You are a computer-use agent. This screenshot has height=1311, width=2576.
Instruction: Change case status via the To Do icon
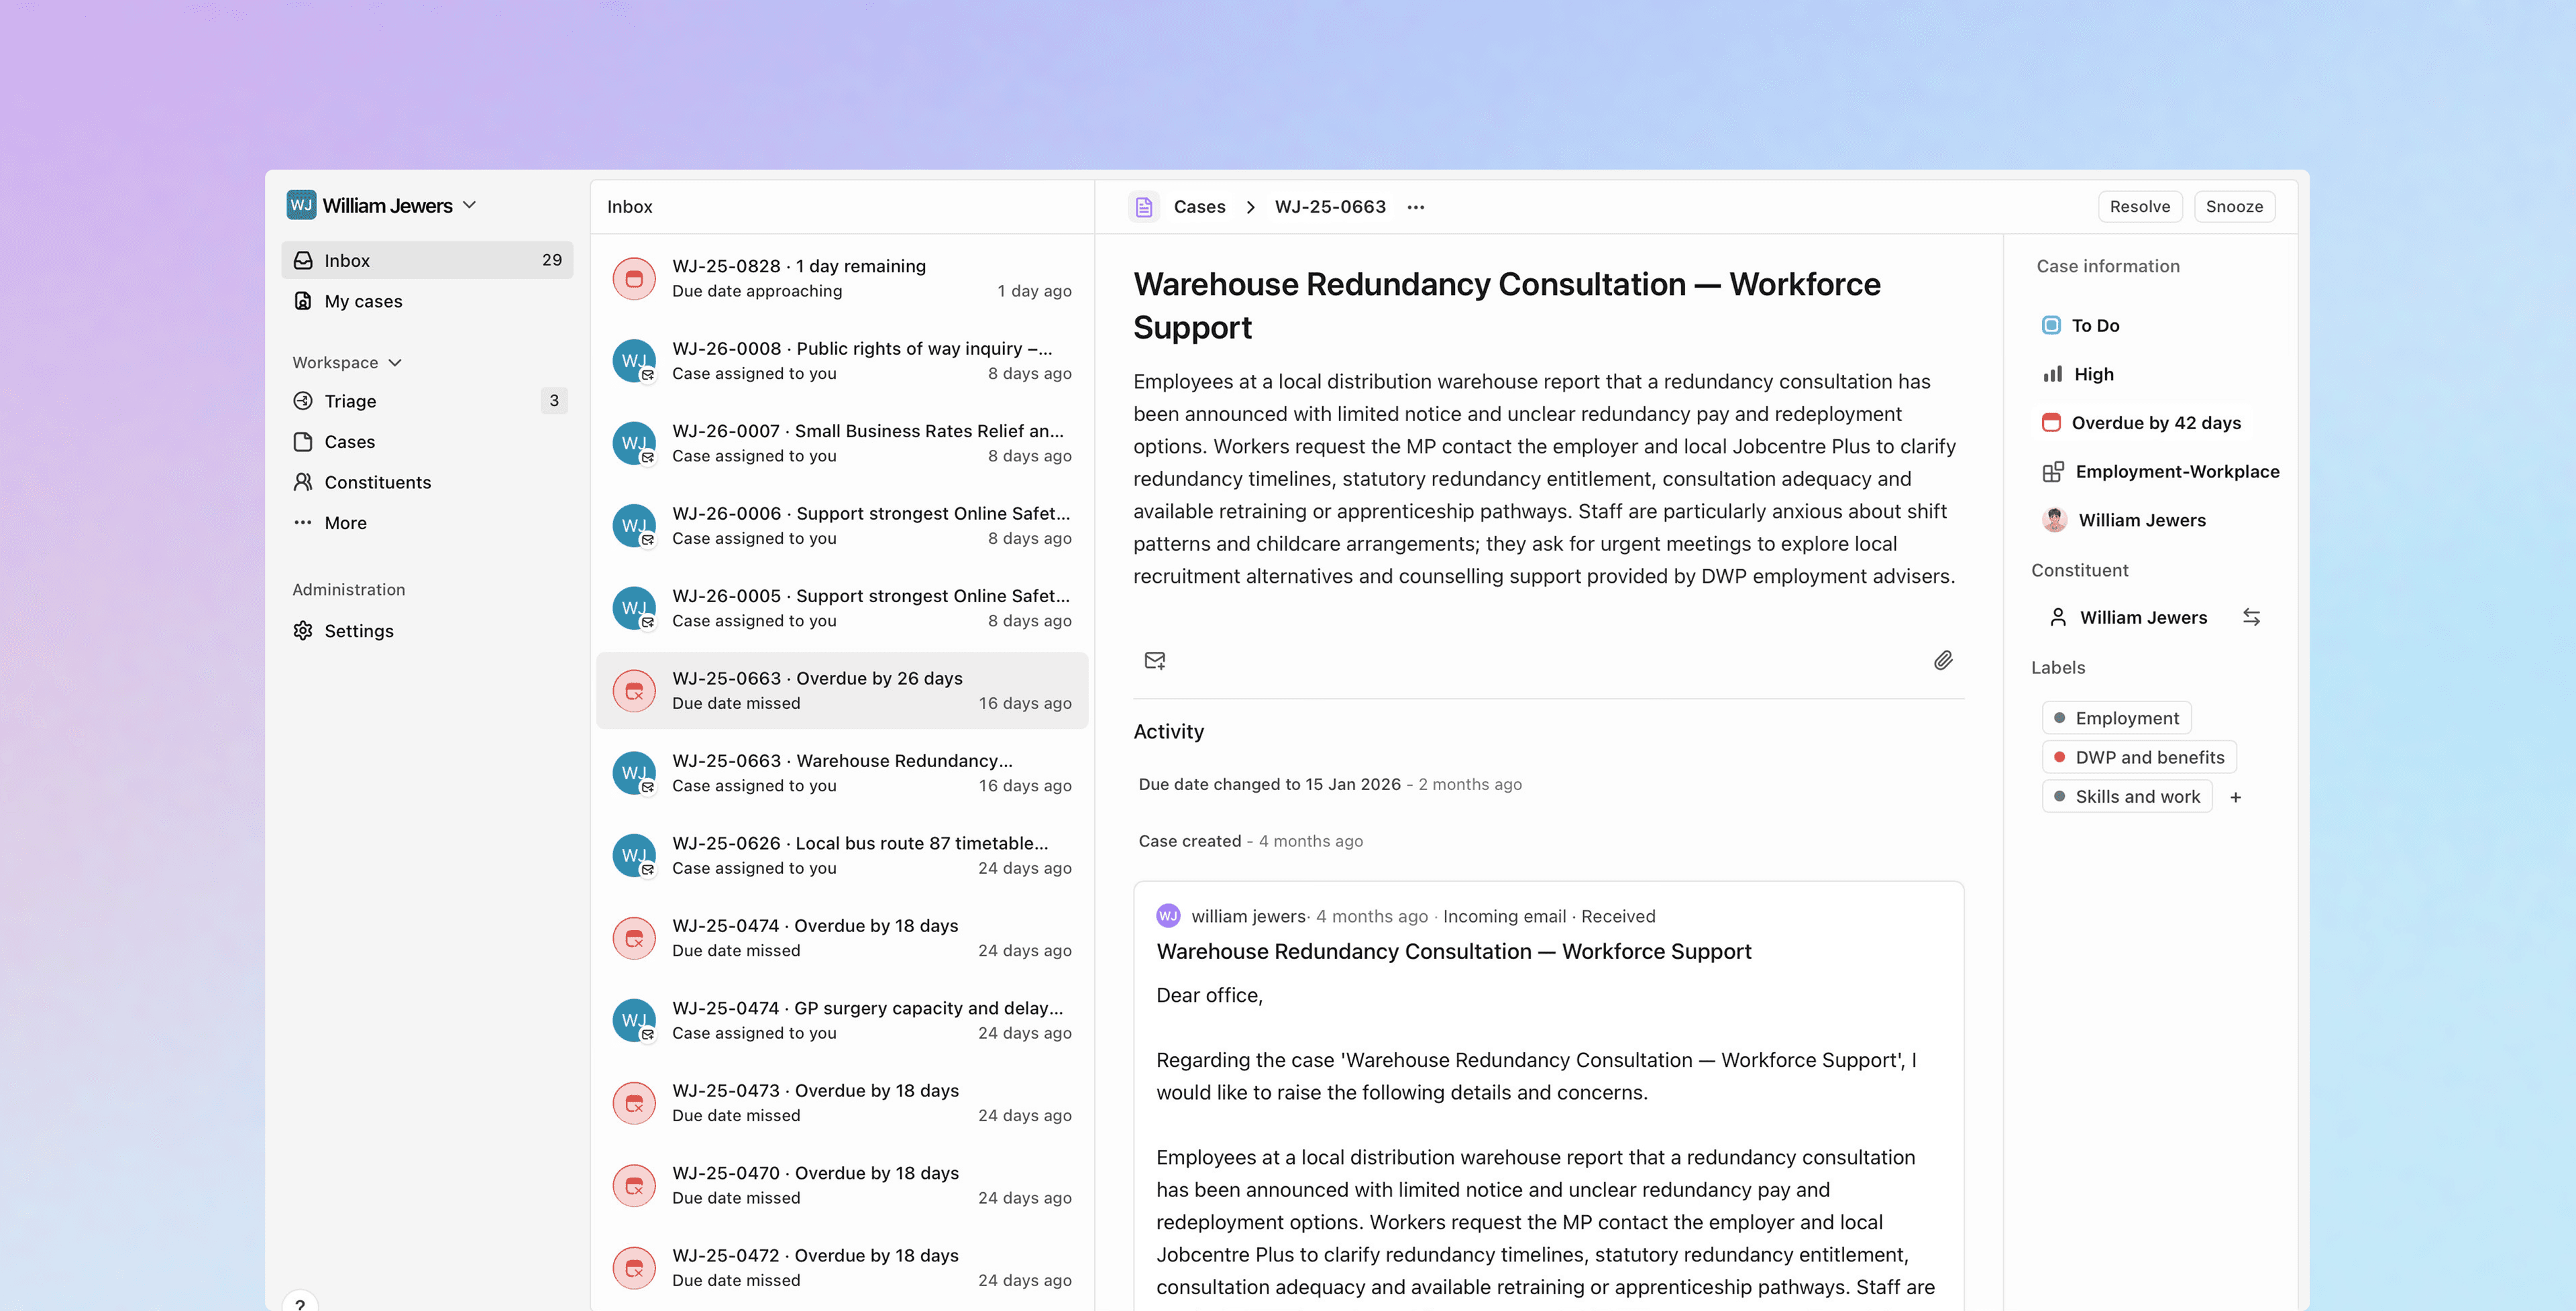2052,324
